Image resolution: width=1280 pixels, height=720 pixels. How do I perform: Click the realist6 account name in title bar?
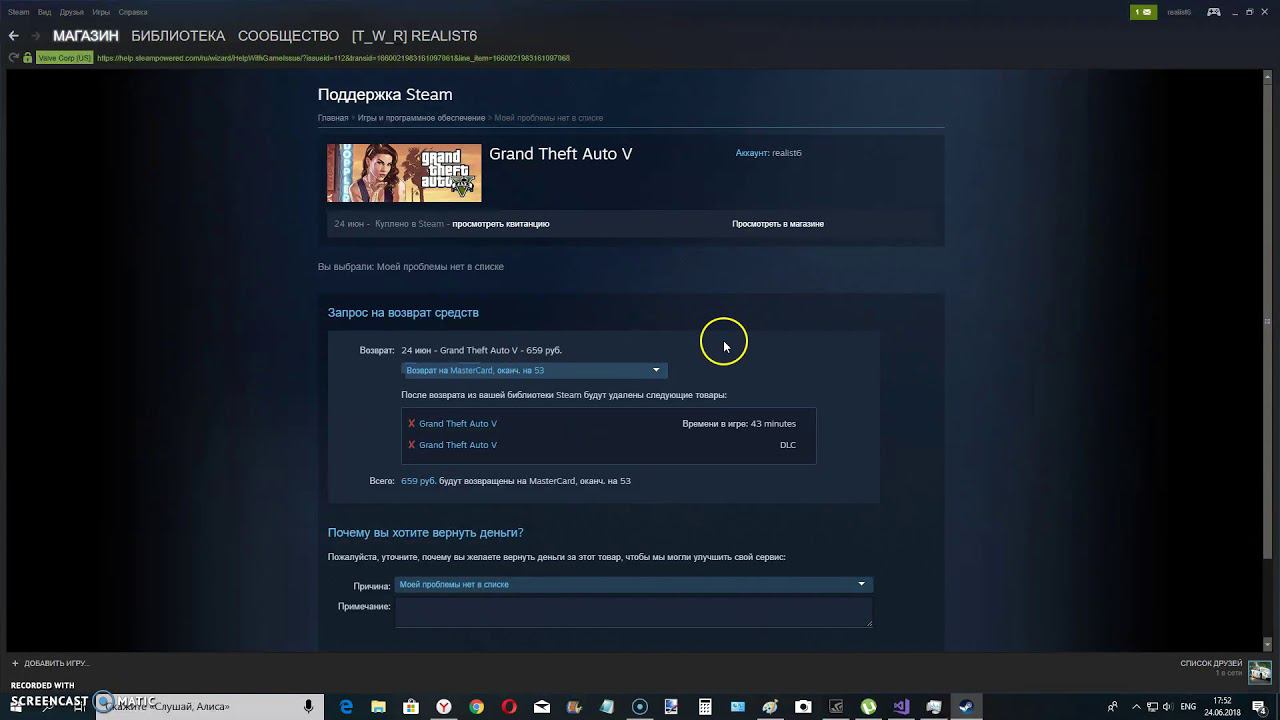point(1179,12)
